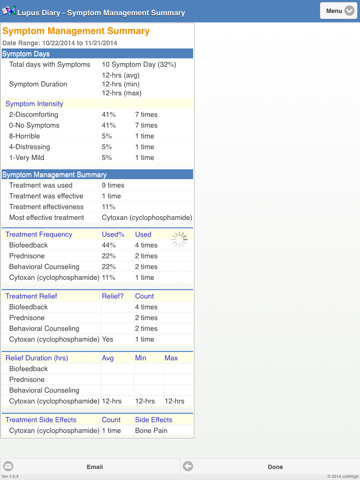The image size is (360, 480).
Task: Select the Symptom Management Summary blue header
Action: 97,174
